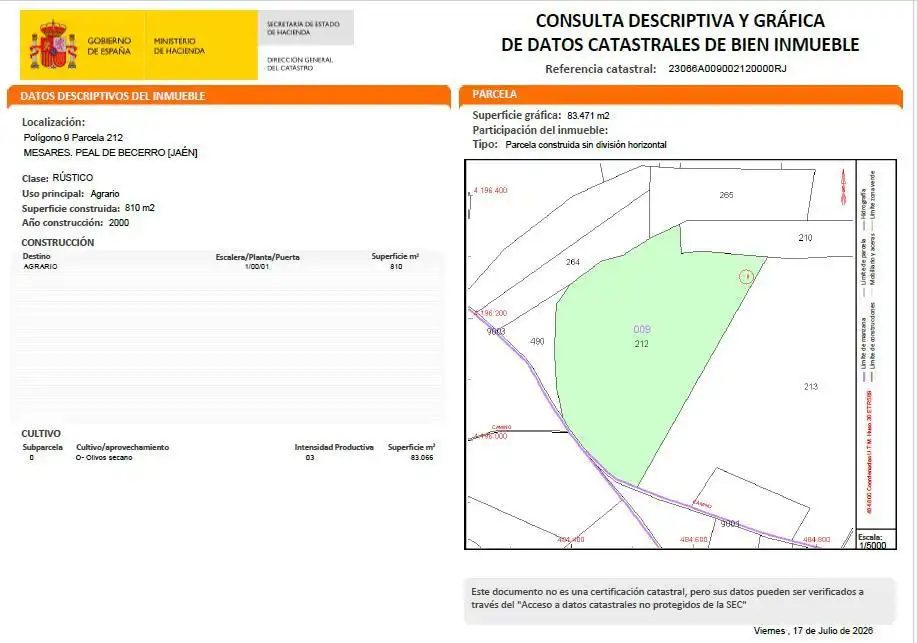Click the '810' construction surface cell
This screenshot has height=643, width=917.
click(x=396, y=266)
